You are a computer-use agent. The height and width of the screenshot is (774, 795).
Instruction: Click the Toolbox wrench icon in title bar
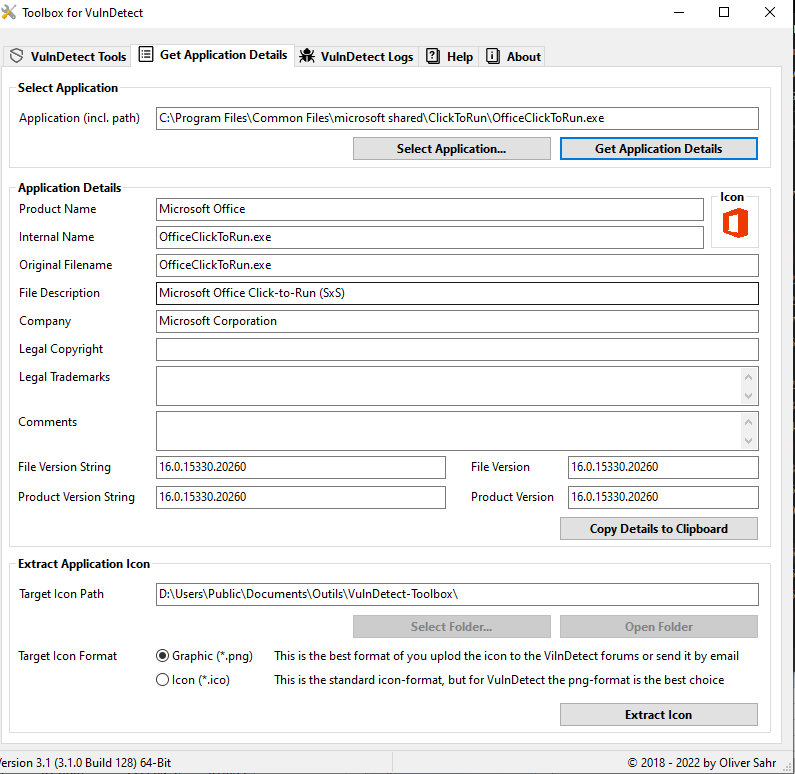click(x=9, y=12)
